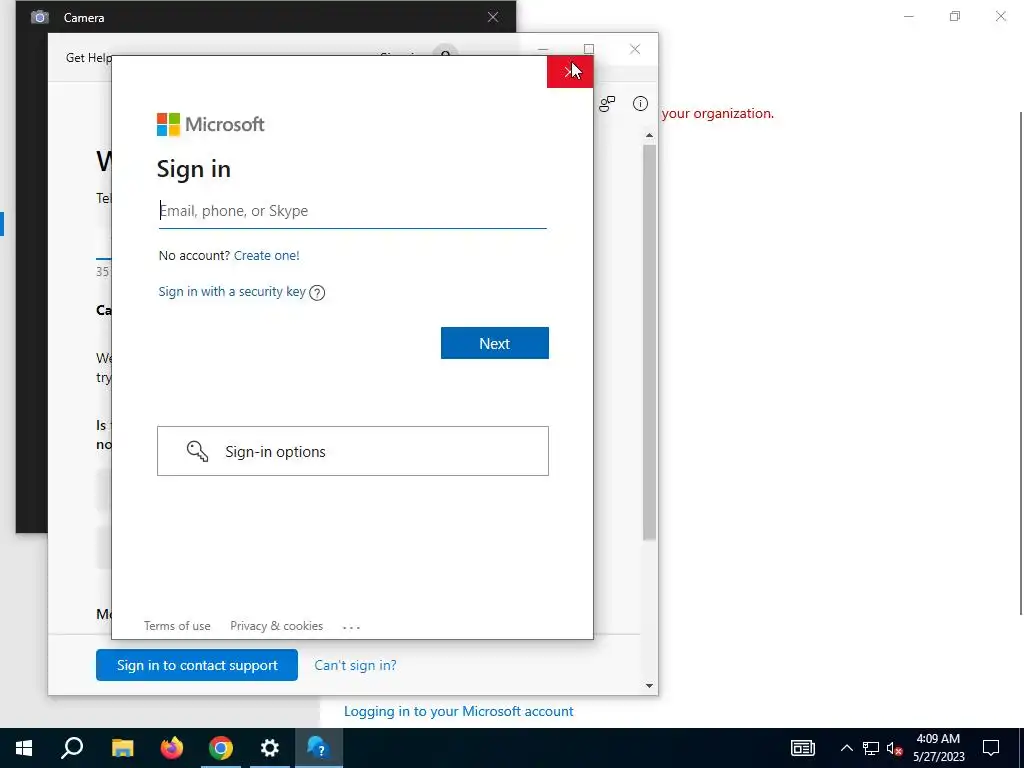Open File Explorer from taskbar

tap(122, 748)
